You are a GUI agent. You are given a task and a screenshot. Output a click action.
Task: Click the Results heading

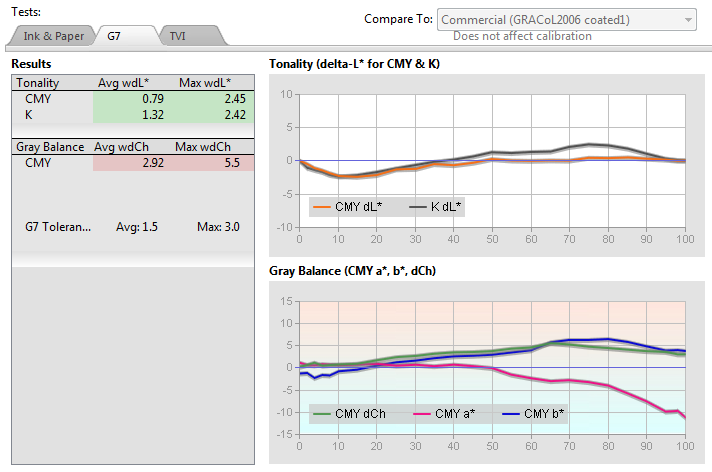(31, 64)
